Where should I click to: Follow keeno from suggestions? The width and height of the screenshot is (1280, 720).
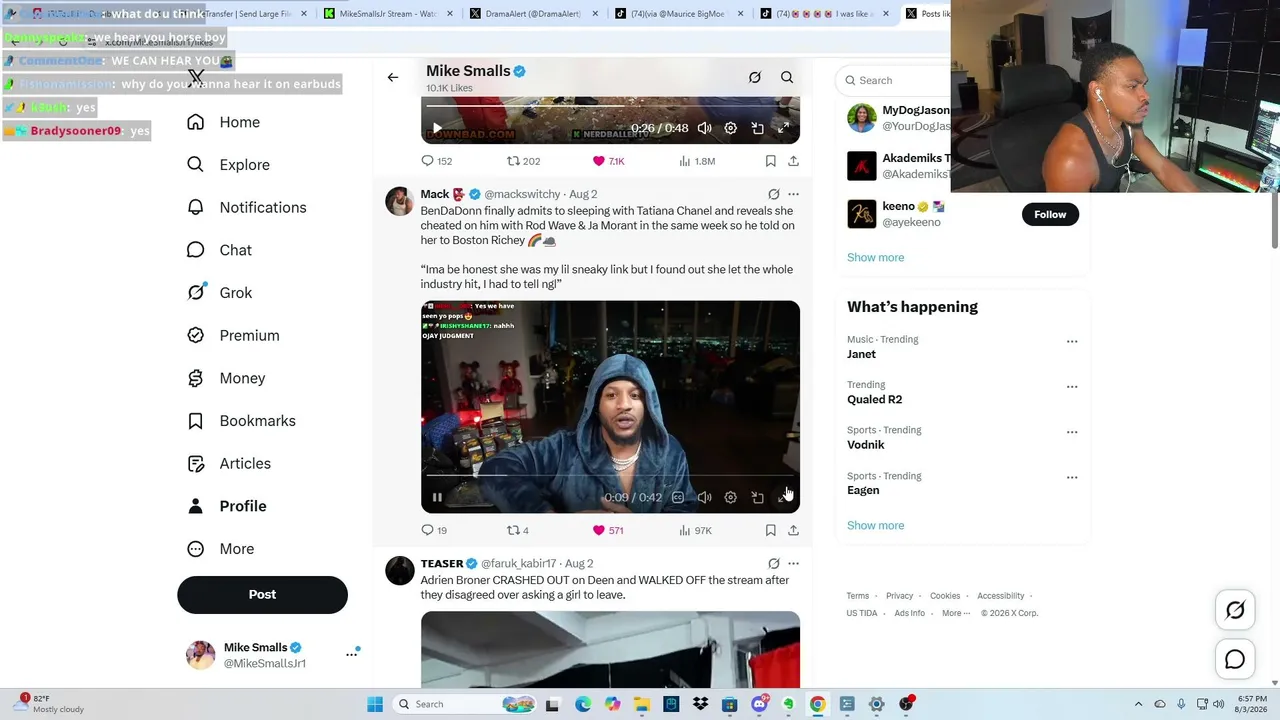click(1050, 214)
